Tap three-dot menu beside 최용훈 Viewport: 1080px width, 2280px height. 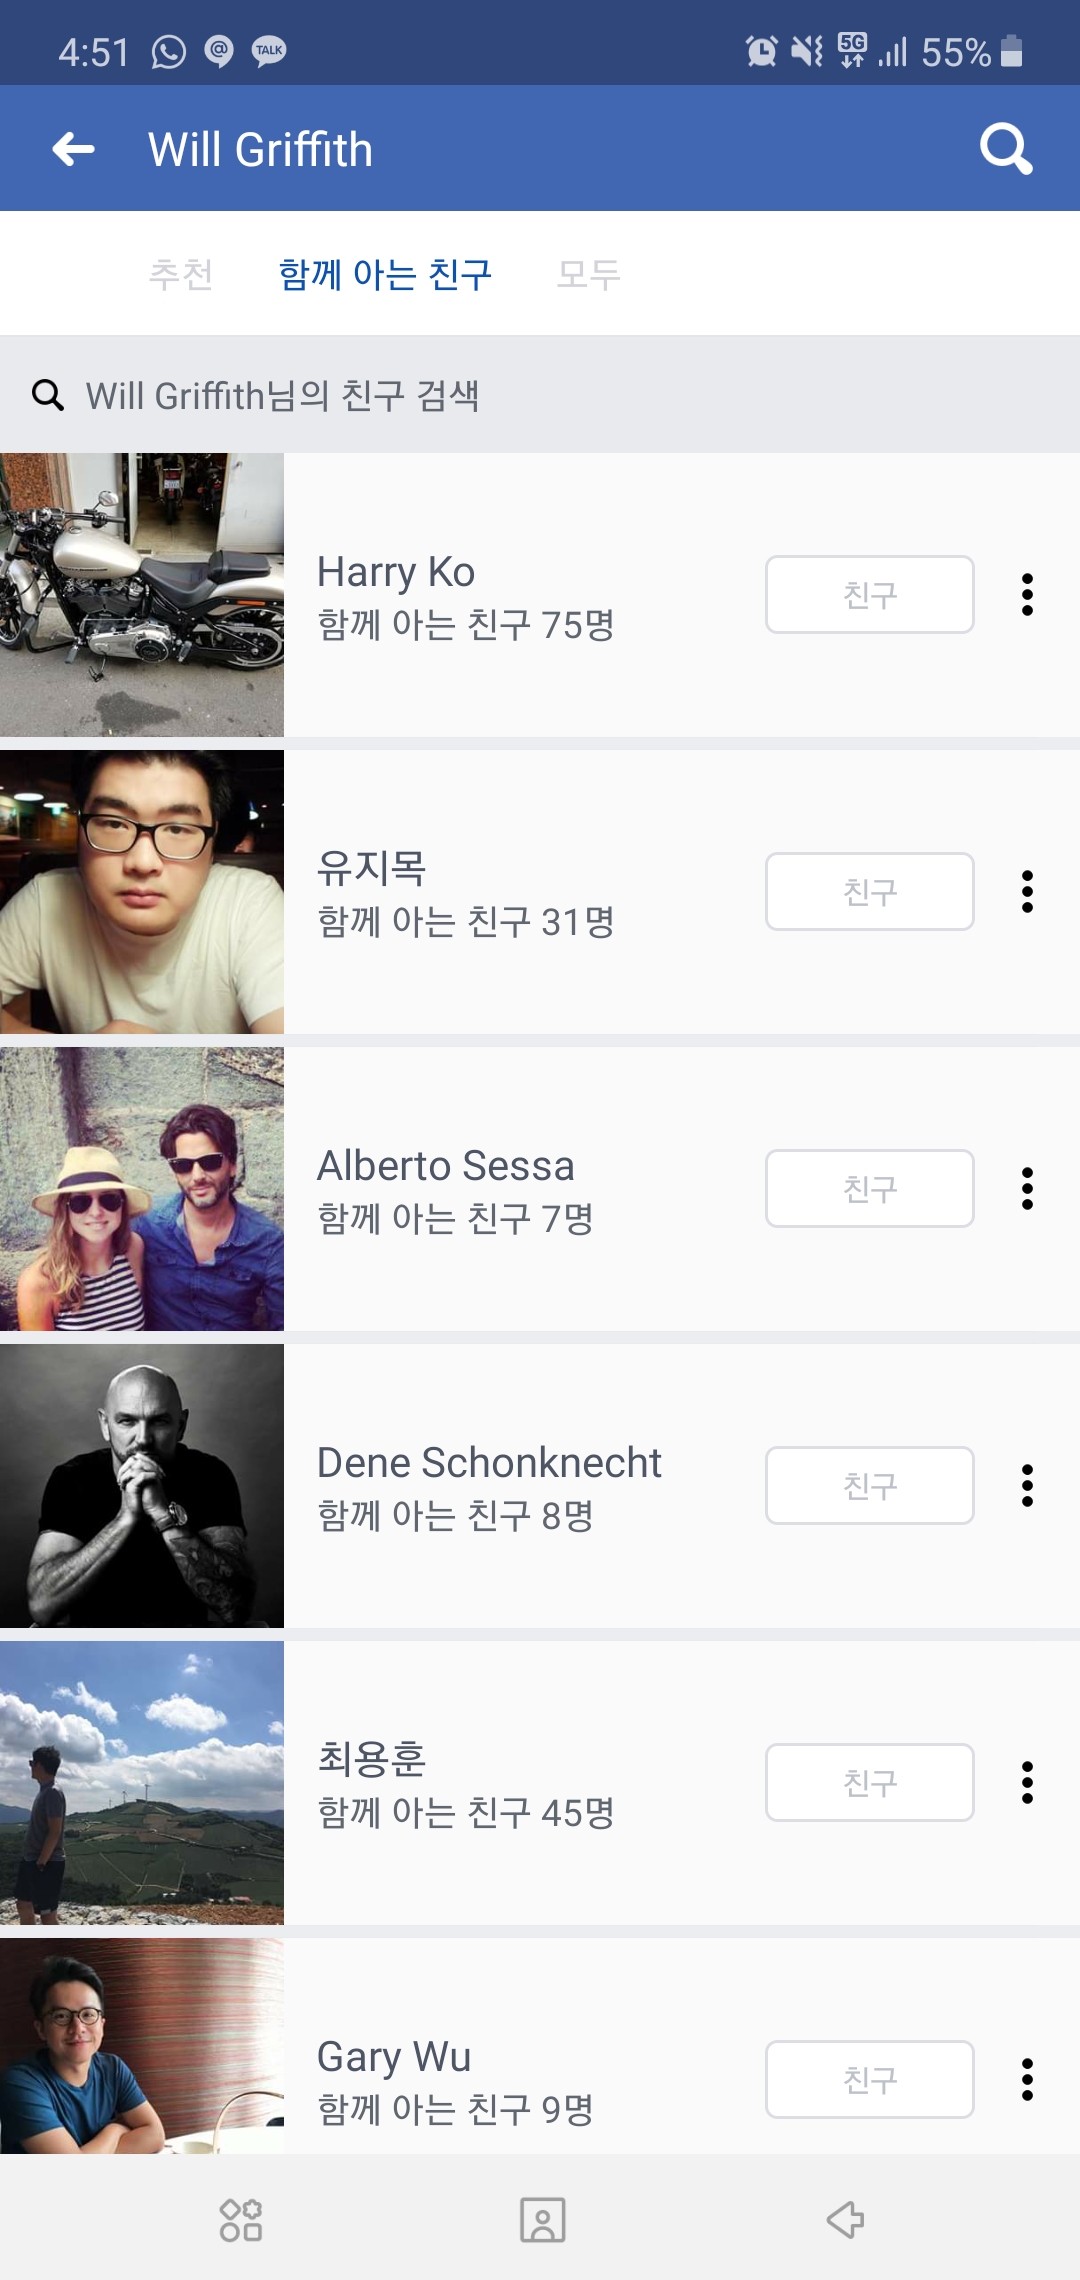coord(1027,1783)
